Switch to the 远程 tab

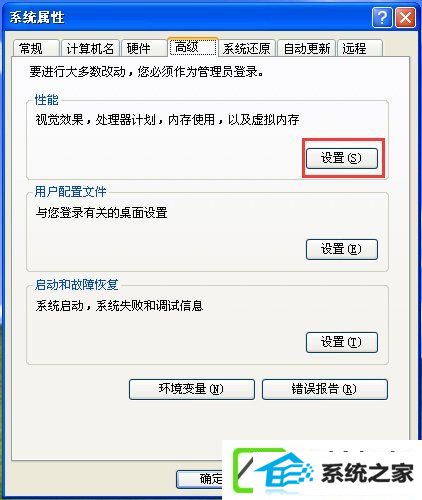359,48
